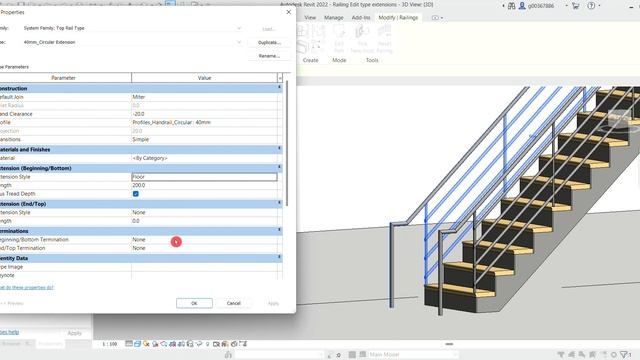Click the Preview button in dialog

click(12, 303)
